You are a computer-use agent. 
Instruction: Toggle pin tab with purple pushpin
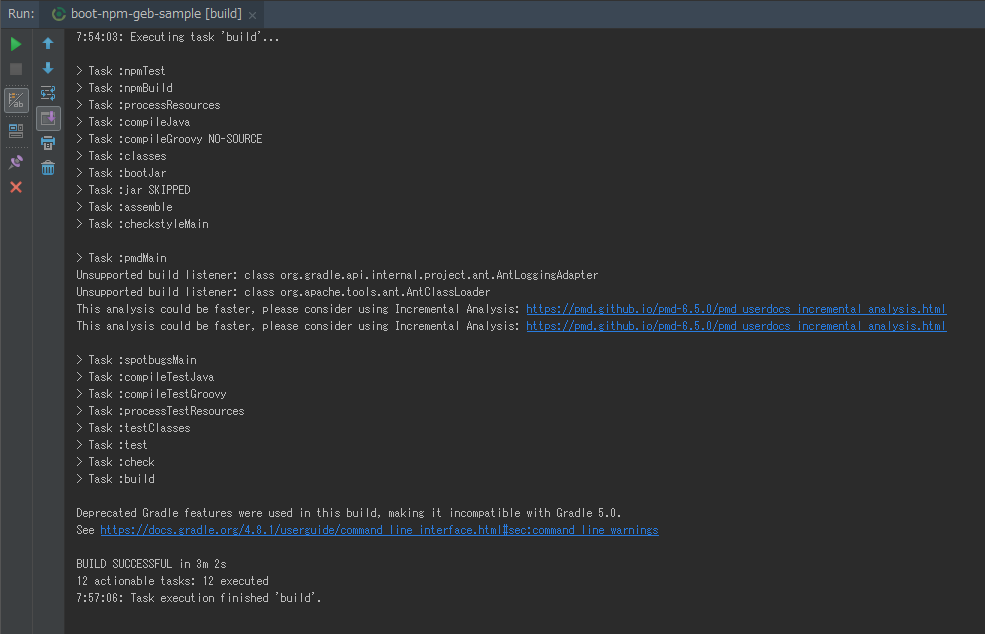[16, 162]
